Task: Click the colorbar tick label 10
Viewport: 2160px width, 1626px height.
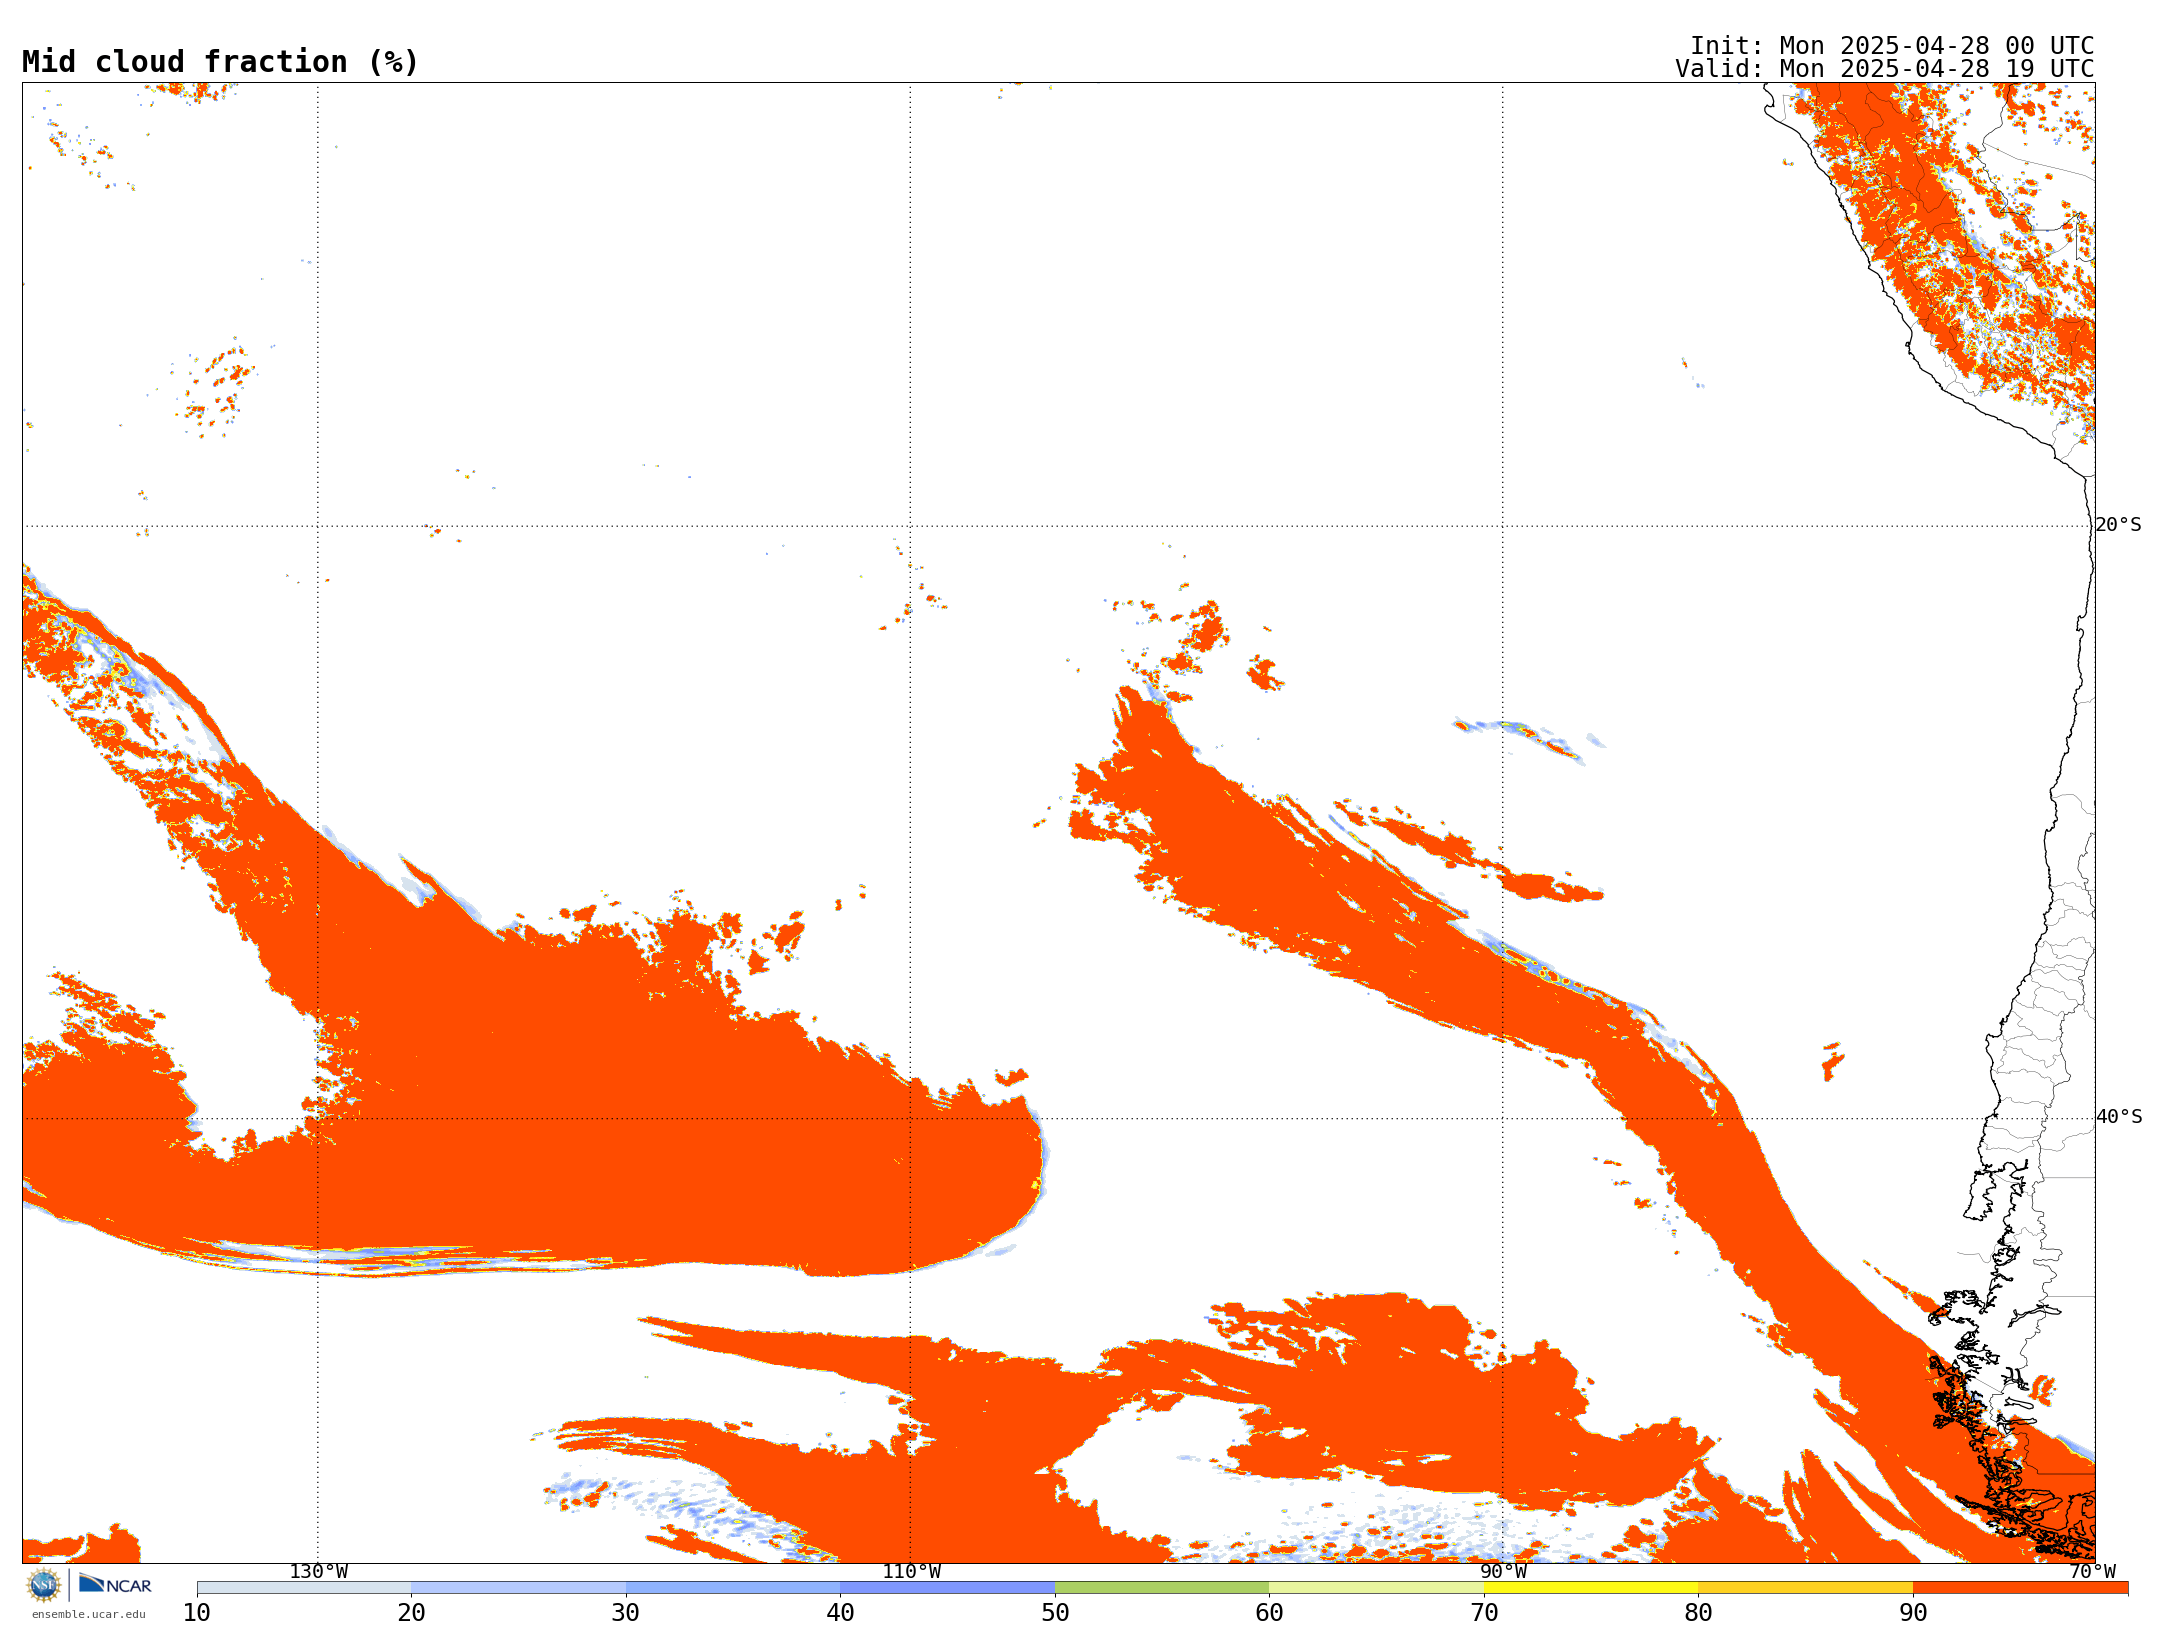Action: coord(197,1612)
